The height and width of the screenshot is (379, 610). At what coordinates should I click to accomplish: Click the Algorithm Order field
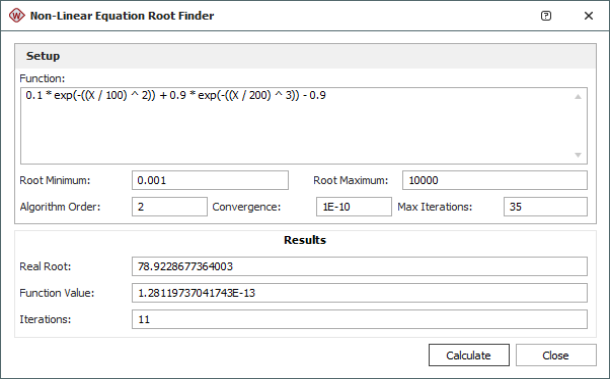tap(170, 207)
